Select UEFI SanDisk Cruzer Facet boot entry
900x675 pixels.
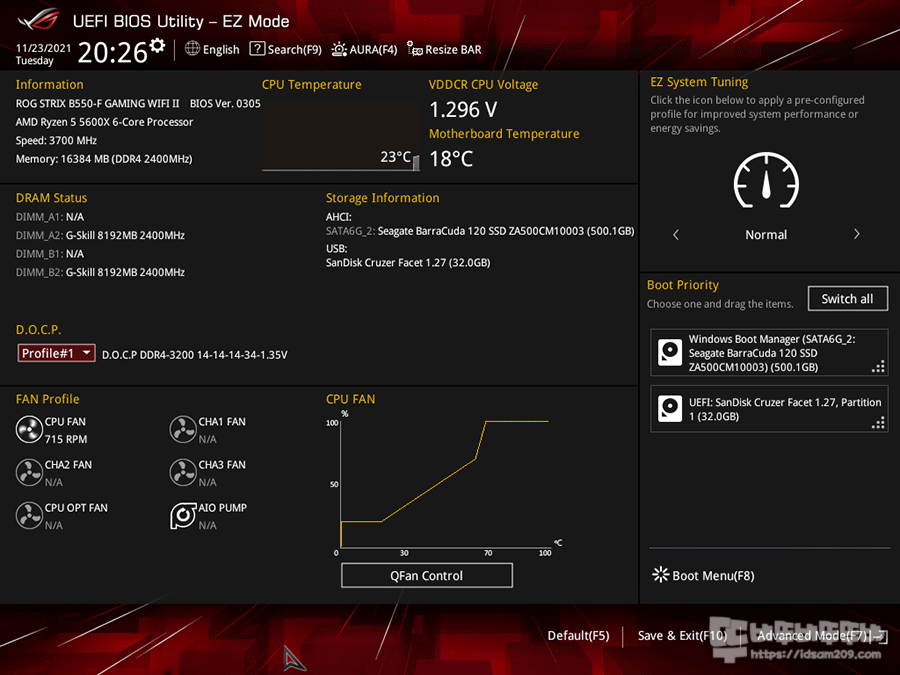769,409
